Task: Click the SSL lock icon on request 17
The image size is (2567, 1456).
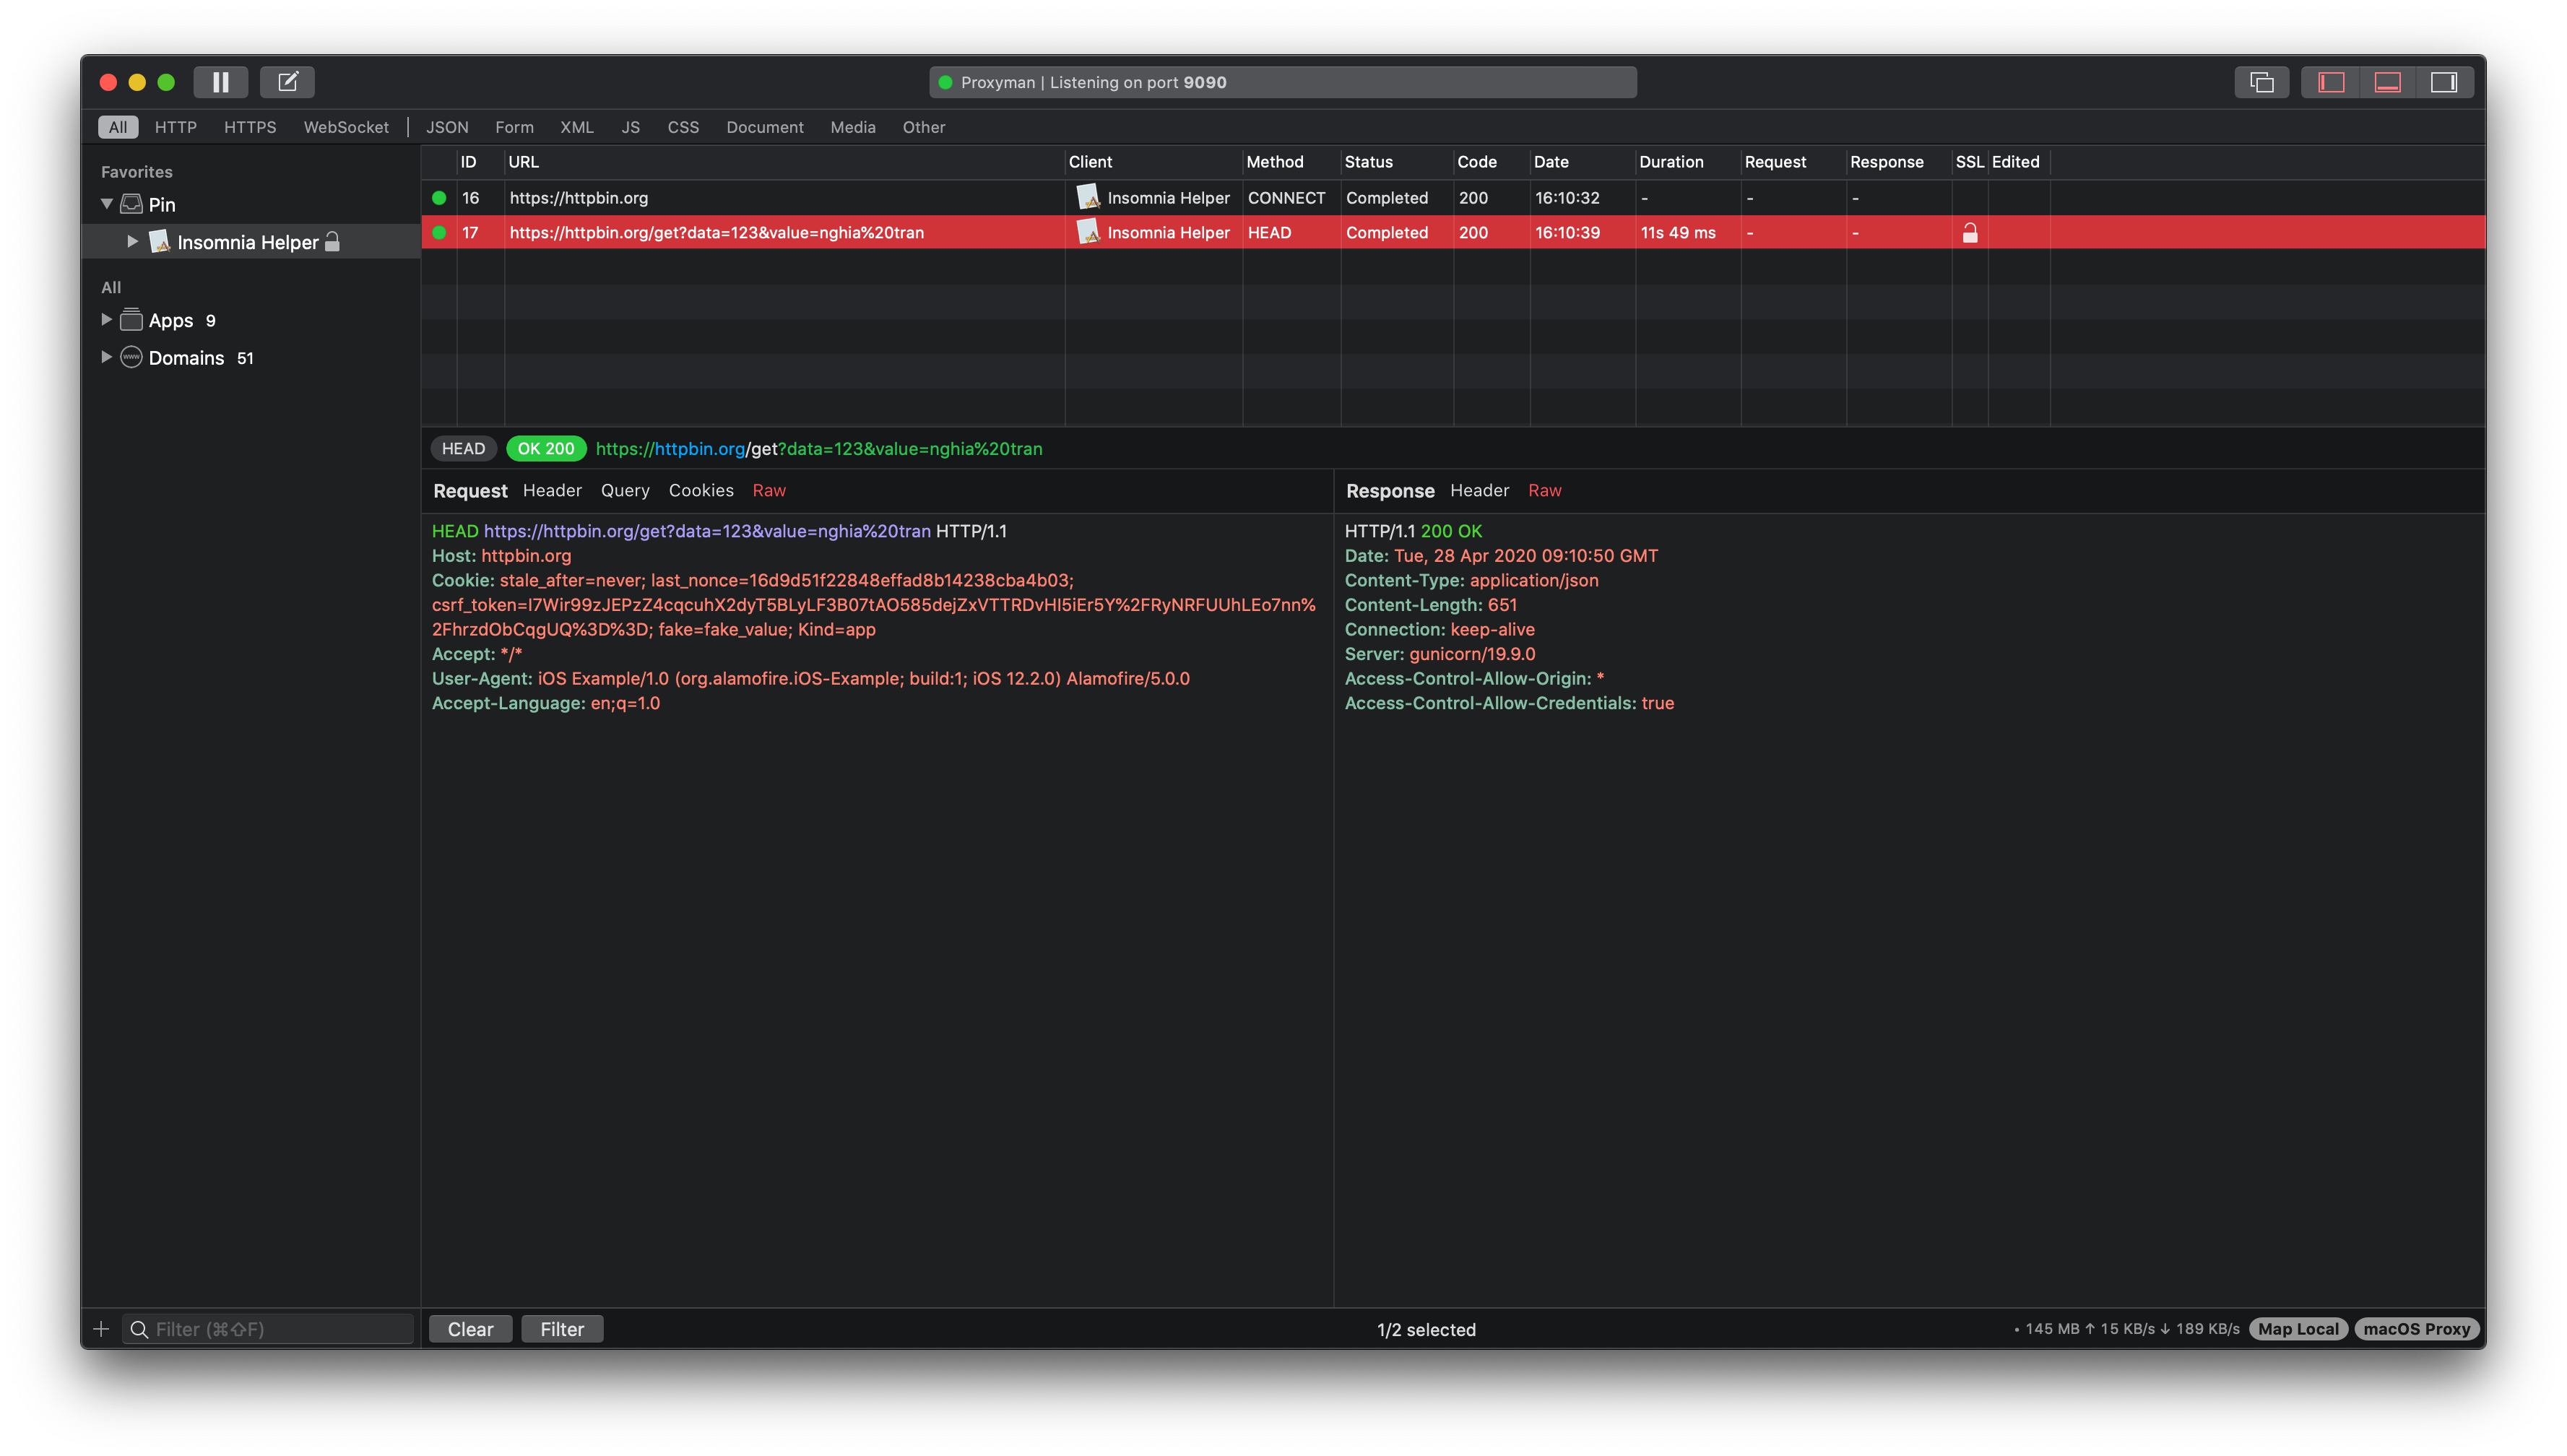Action: (x=1969, y=232)
